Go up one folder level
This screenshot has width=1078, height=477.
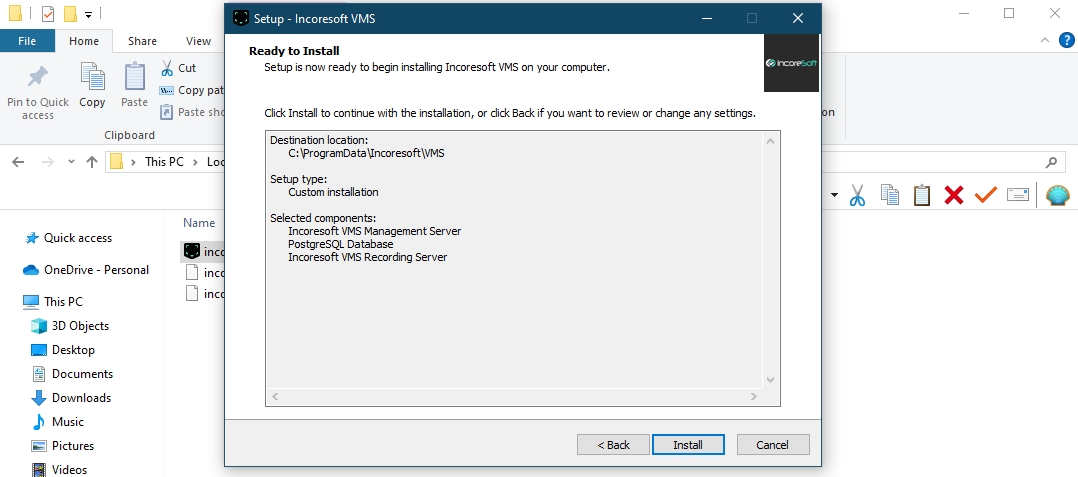pyautogui.click(x=92, y=162)
